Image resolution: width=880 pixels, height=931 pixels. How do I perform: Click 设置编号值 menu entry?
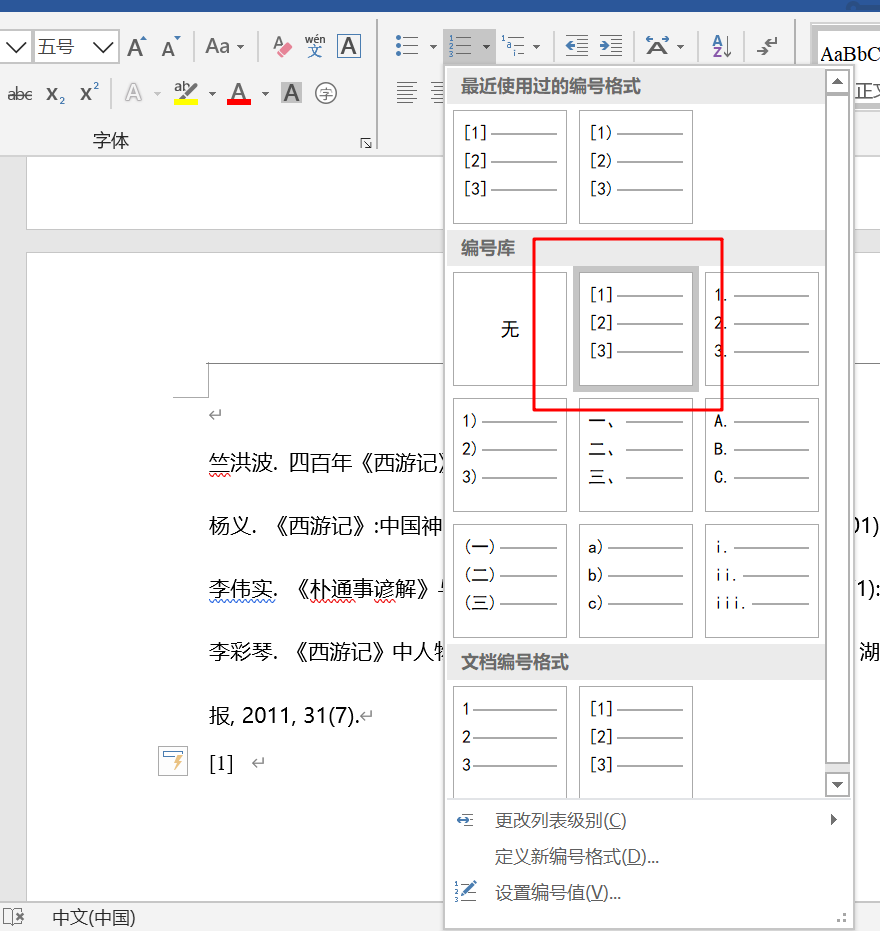pos(647,892)
